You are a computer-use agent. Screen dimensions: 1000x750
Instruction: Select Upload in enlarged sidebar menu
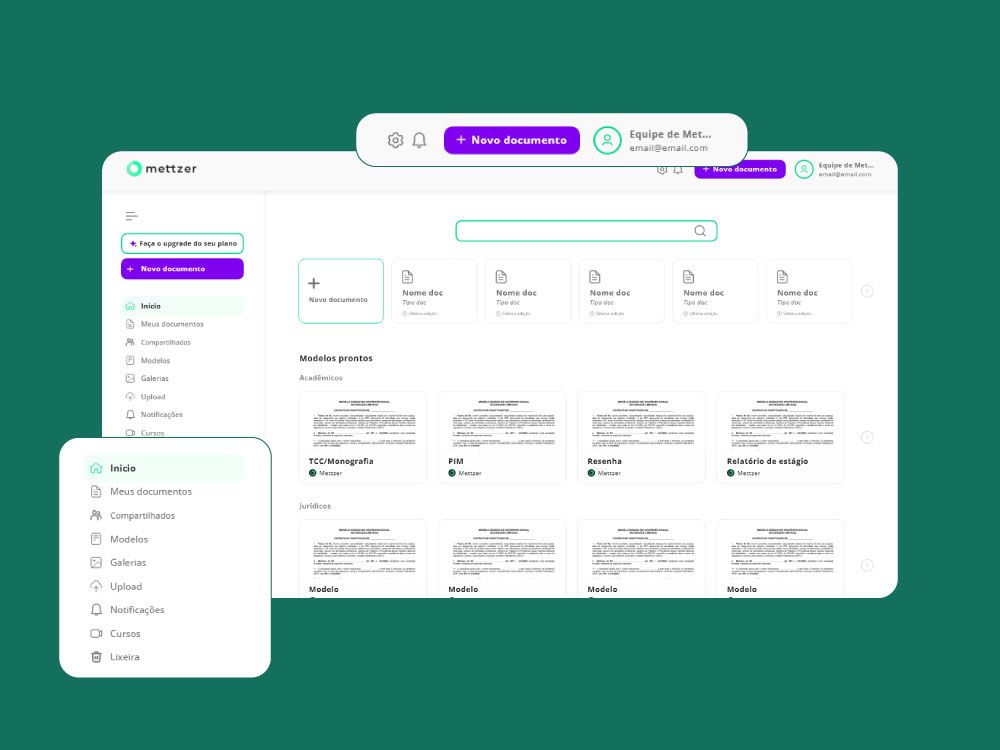pyautogui.click(x=125, y=586)
